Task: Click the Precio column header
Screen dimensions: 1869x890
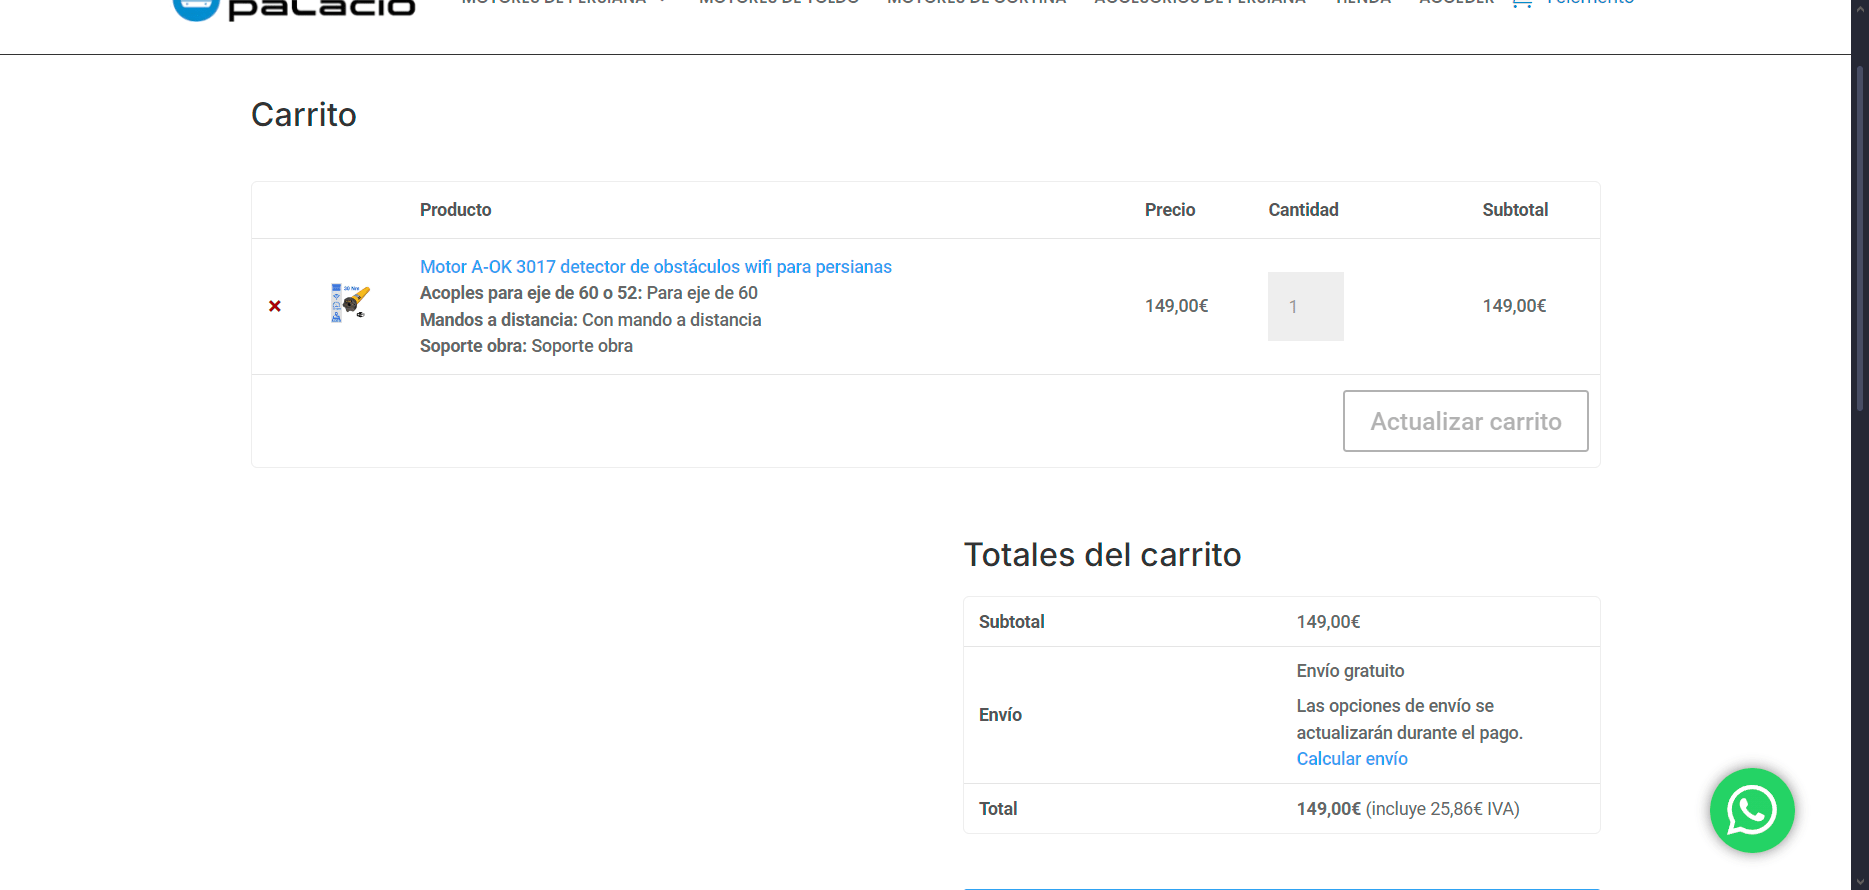Action: click(1170, 210)
